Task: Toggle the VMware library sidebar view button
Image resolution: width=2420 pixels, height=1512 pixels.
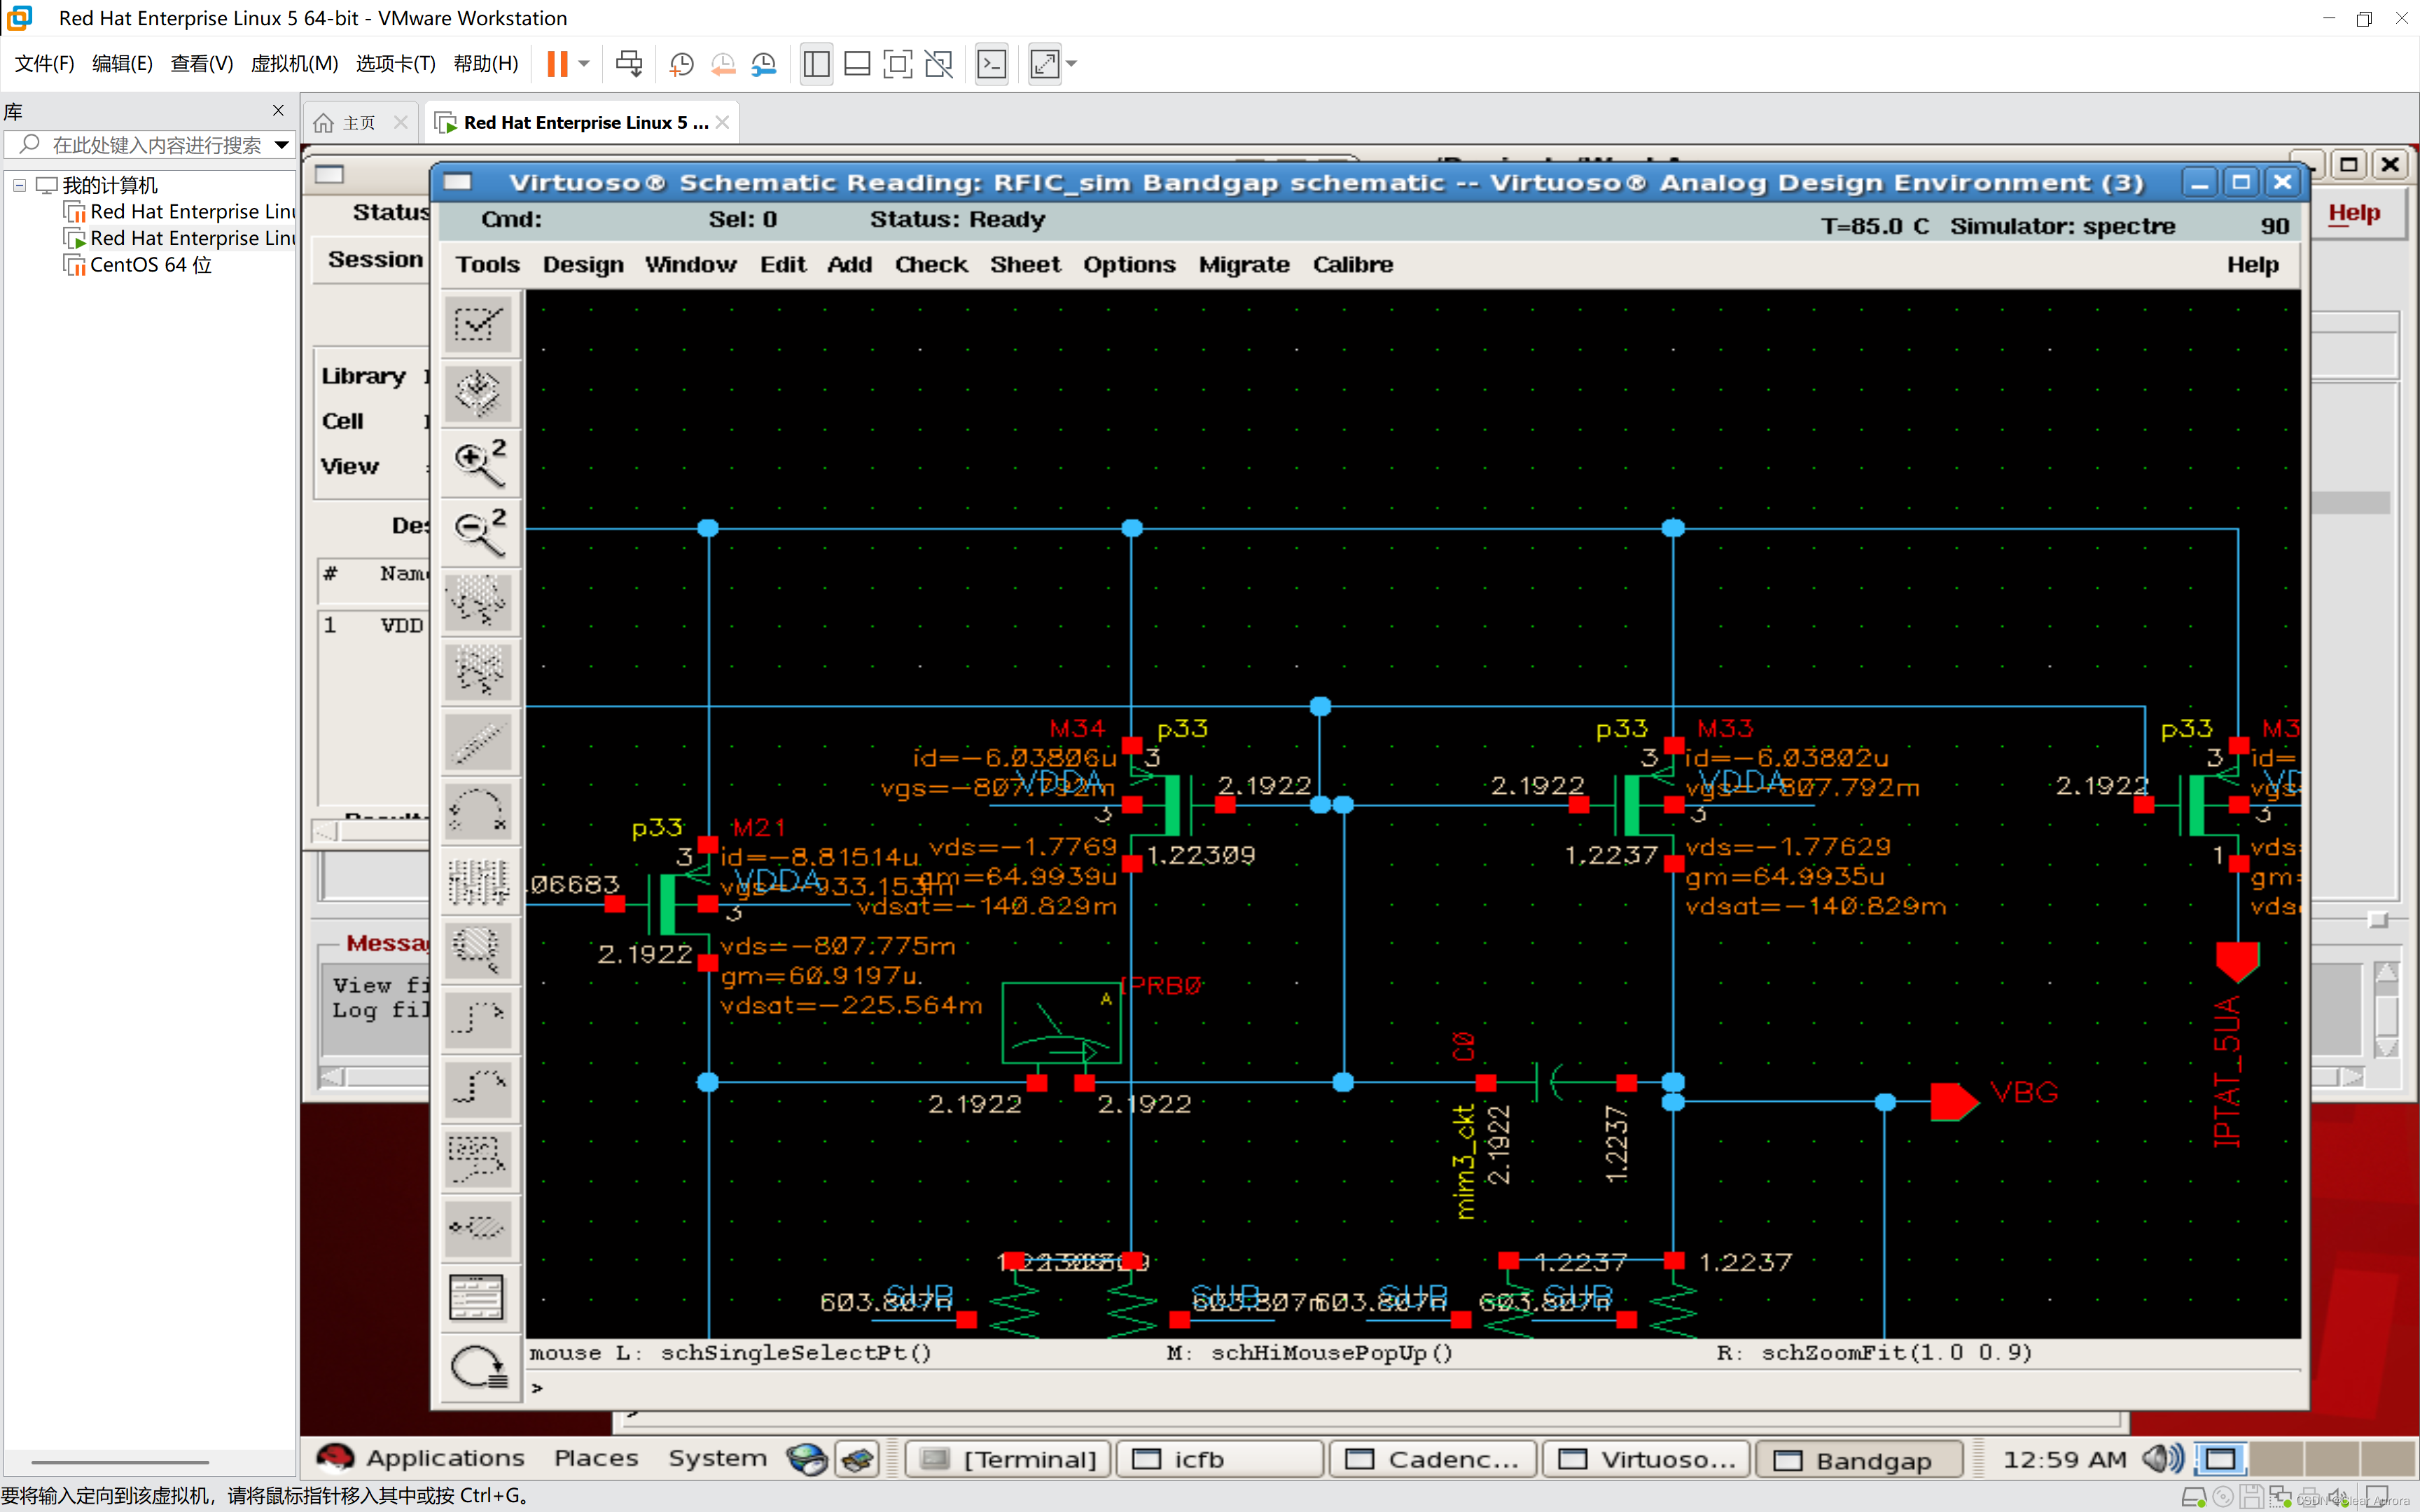Action: click(x=816, y=65)
